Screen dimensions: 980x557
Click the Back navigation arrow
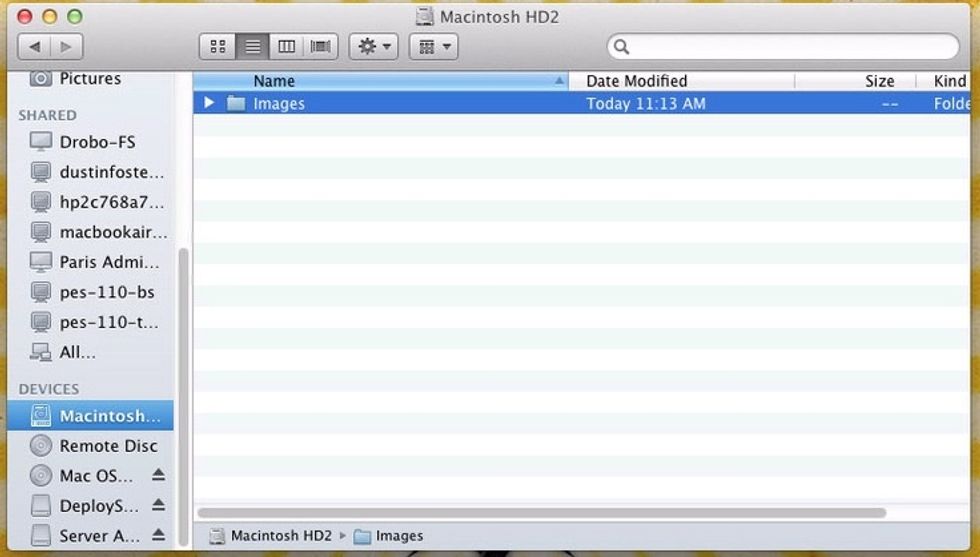coord(35,46)
